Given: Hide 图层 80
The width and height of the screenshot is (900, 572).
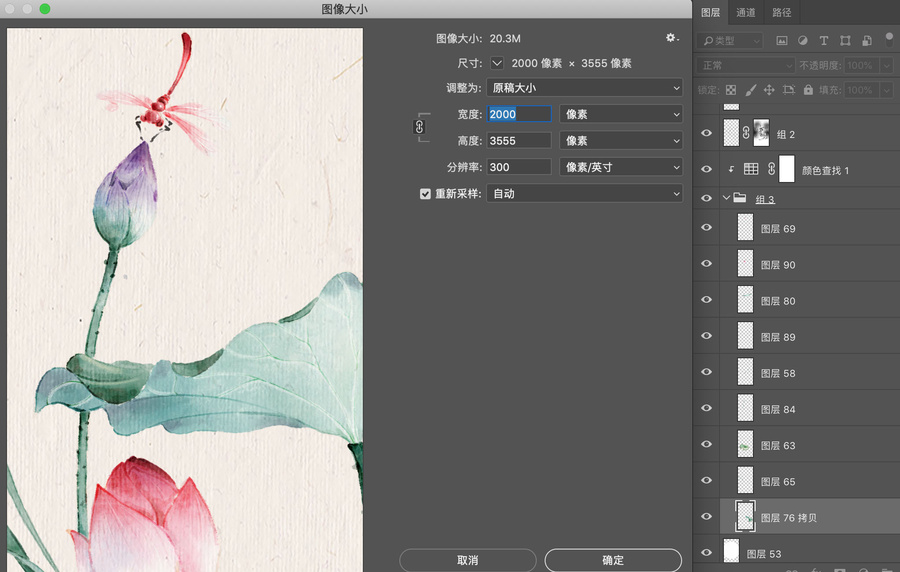Looking at the screenshot, I should (707, 300).
